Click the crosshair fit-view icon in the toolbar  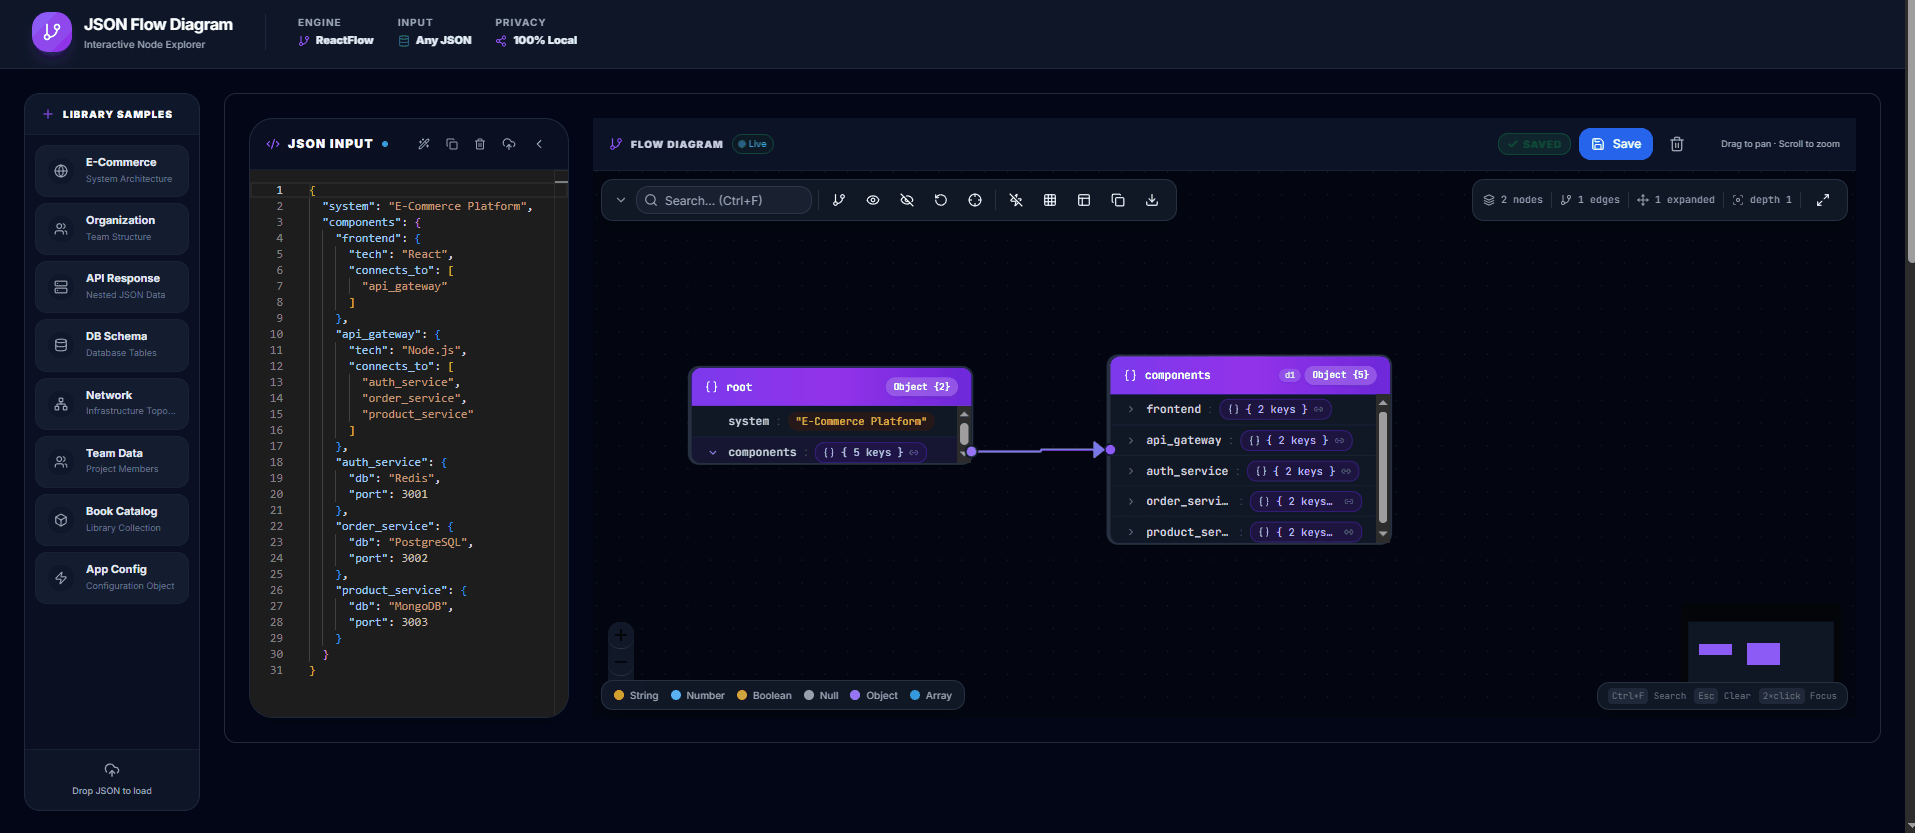coord(975,200)
